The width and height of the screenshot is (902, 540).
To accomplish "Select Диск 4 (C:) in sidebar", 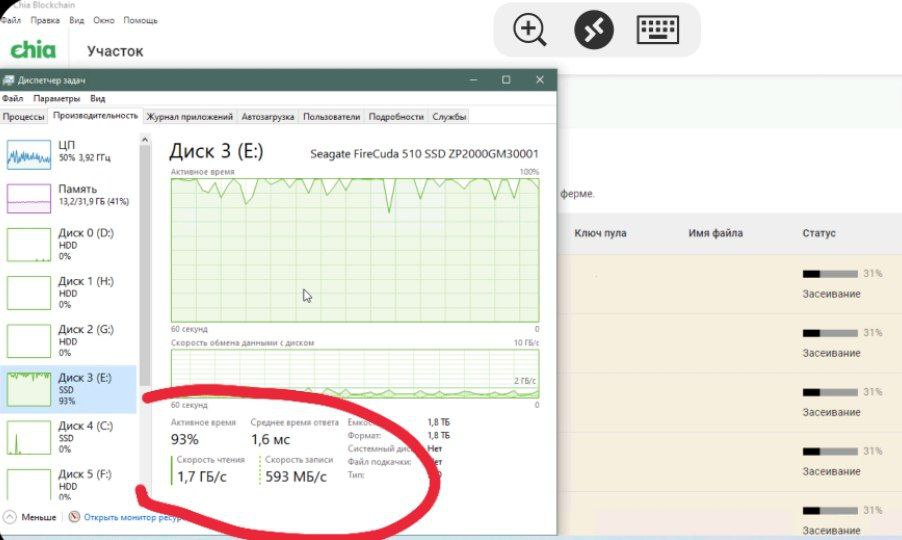I will pos(68,438).
